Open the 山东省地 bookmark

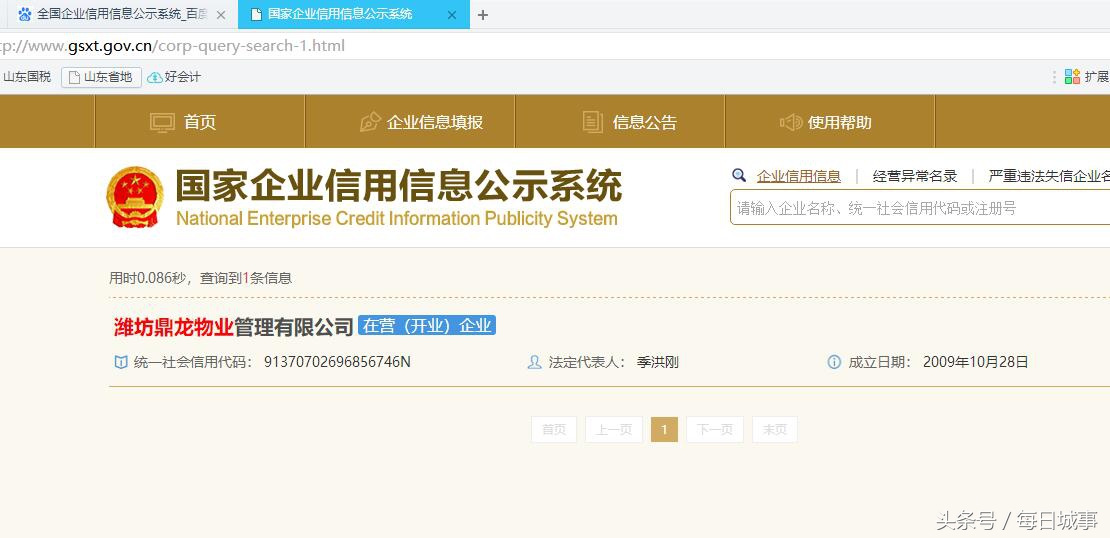tap(101, 77)
